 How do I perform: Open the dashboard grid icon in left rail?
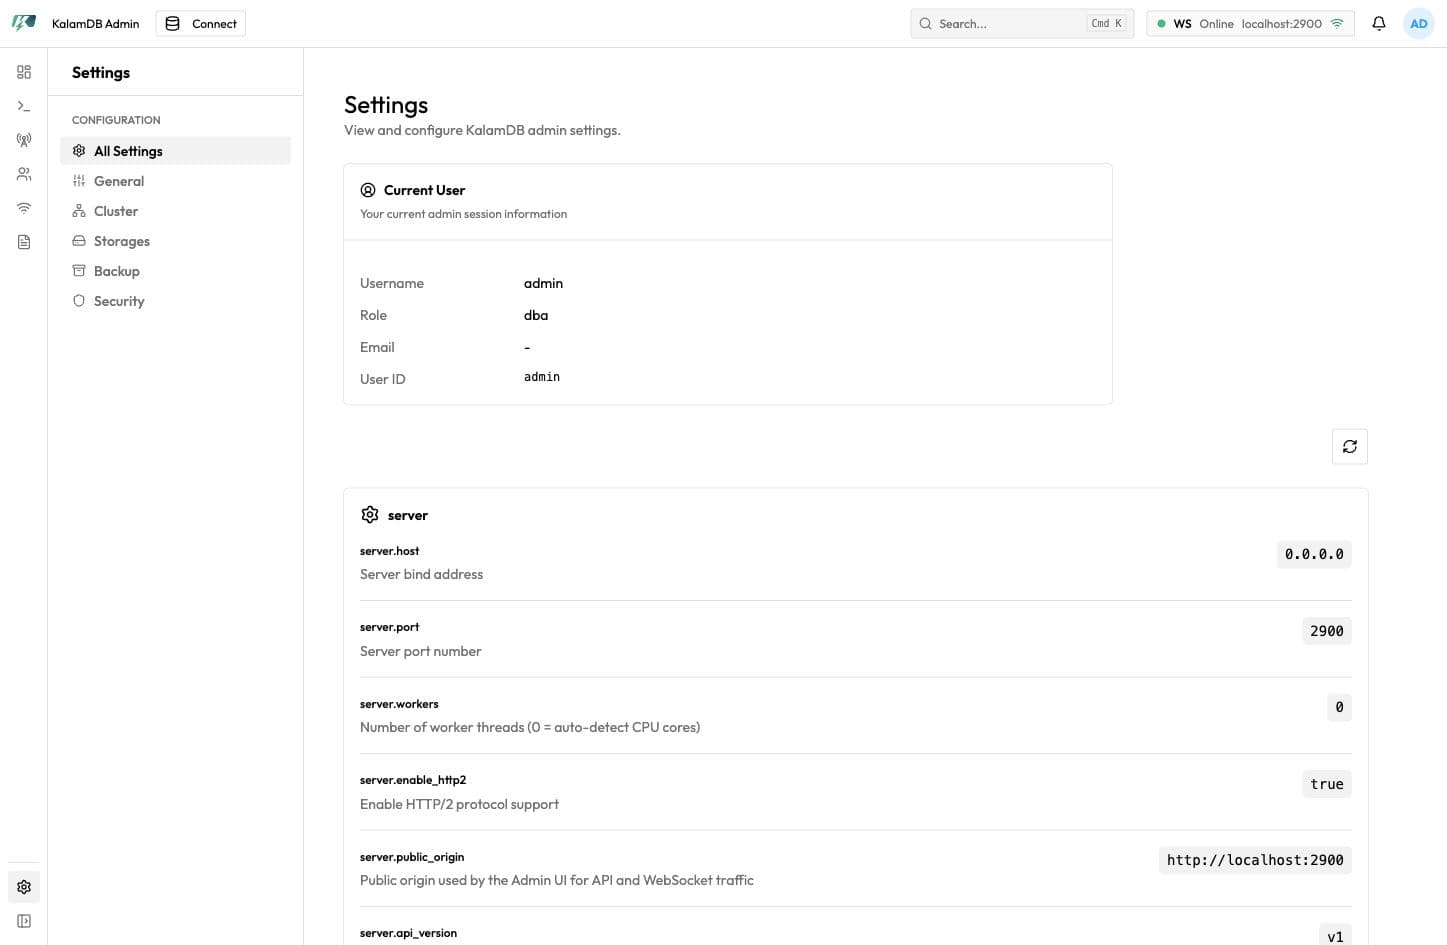click(x=24, y=72)
